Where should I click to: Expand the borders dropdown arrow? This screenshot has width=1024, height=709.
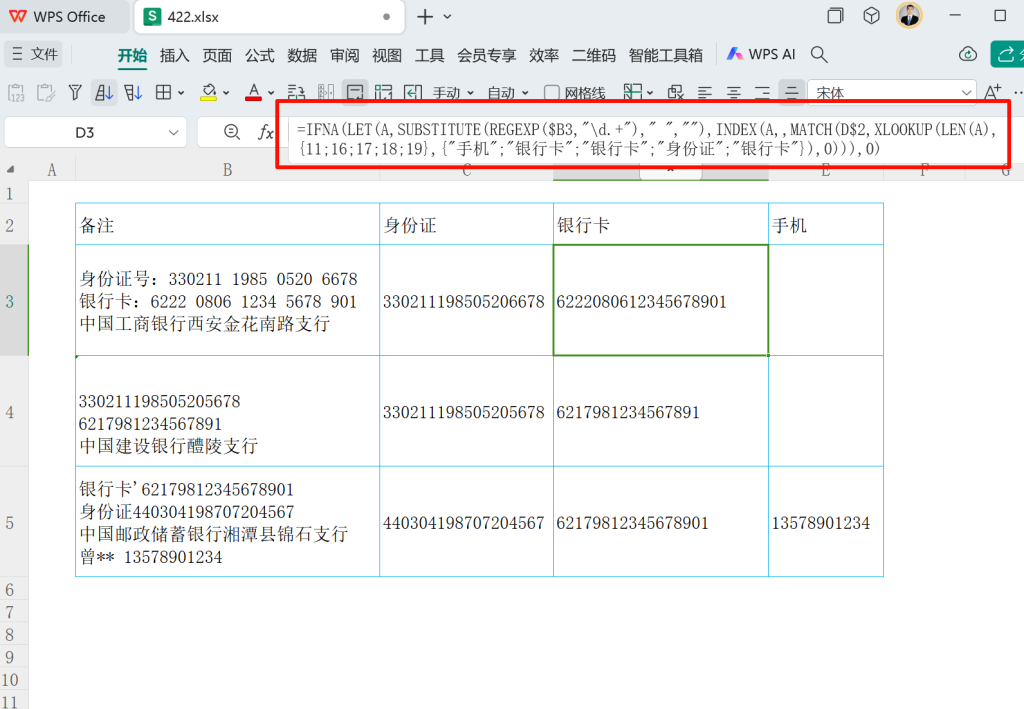pos(181,93)
